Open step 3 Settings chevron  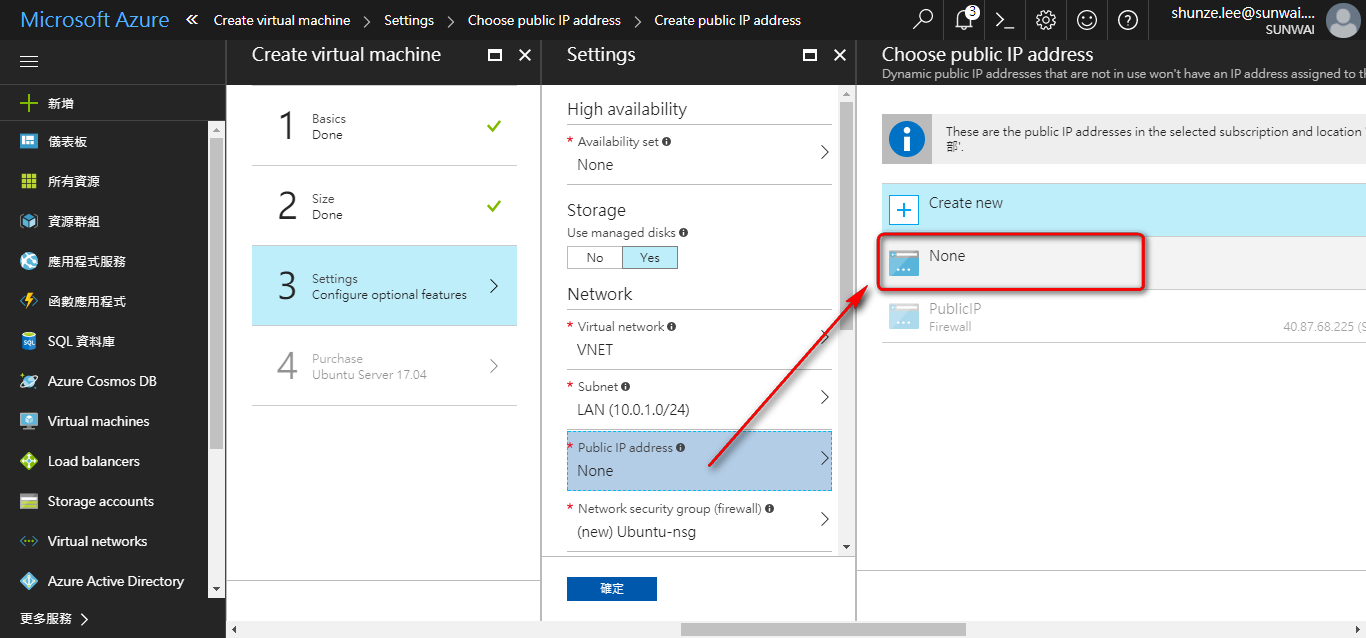coord(494,286)
